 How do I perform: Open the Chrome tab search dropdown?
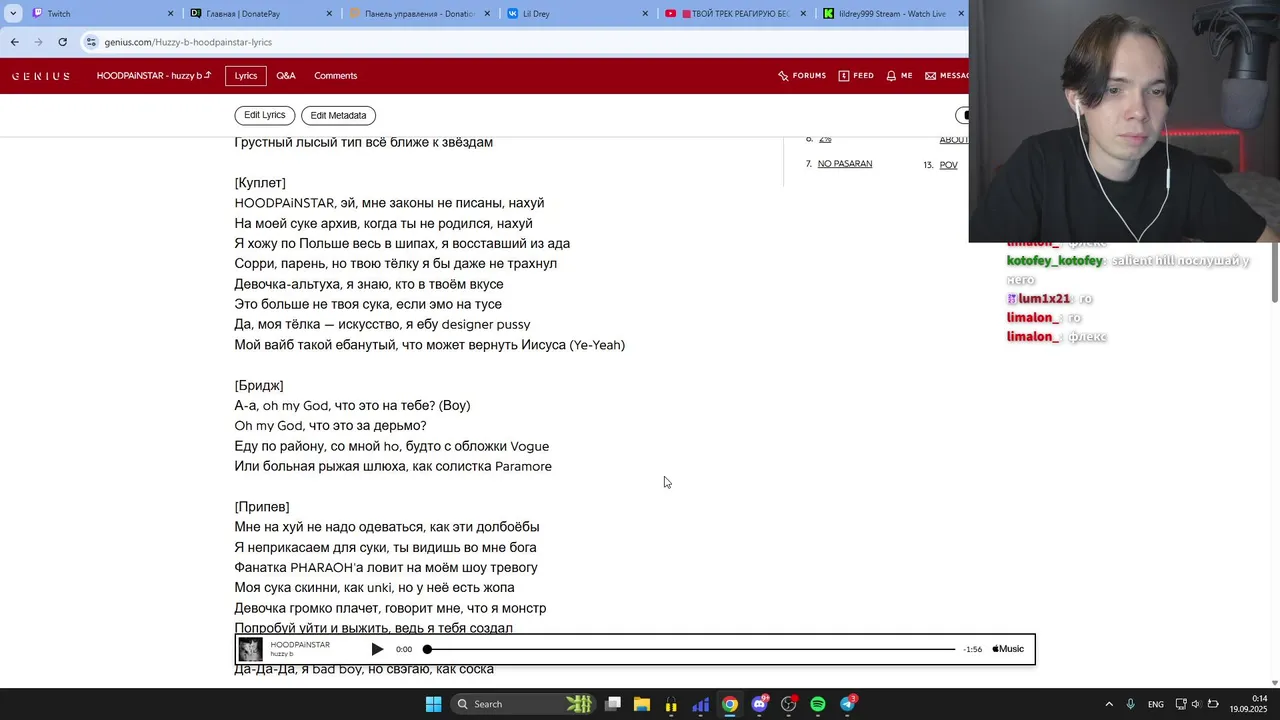[12, 14]
